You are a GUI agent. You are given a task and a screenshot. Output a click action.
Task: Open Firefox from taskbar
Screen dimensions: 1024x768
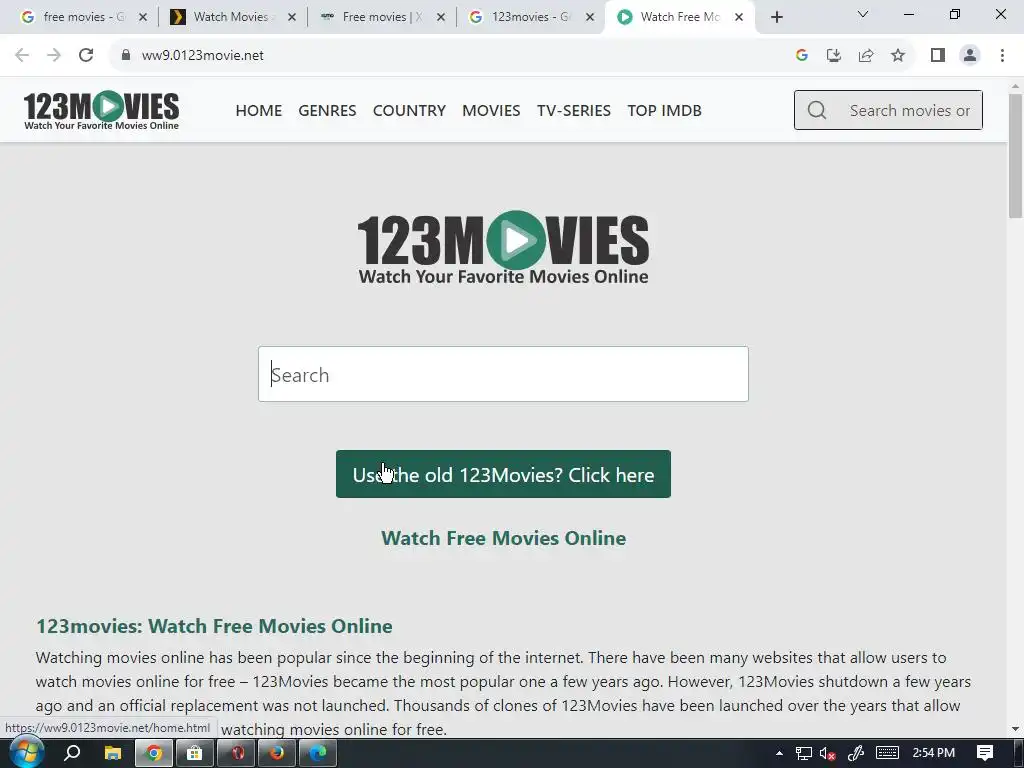coord(277,753)
